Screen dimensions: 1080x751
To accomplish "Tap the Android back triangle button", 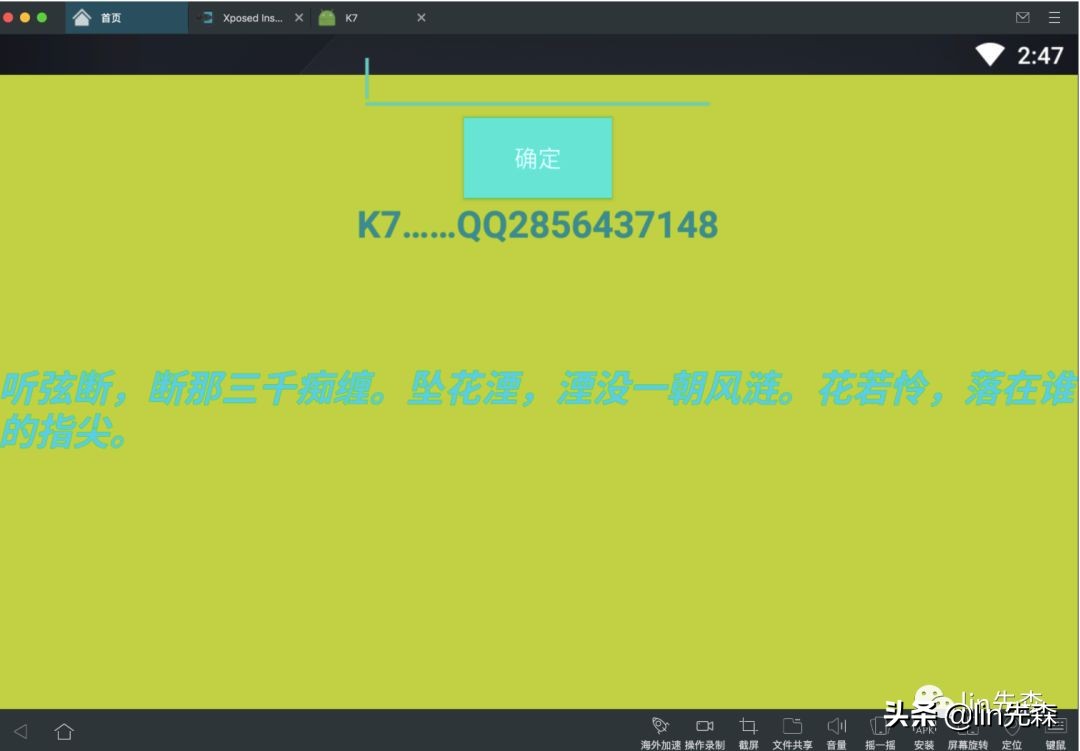I will point(21,732).
